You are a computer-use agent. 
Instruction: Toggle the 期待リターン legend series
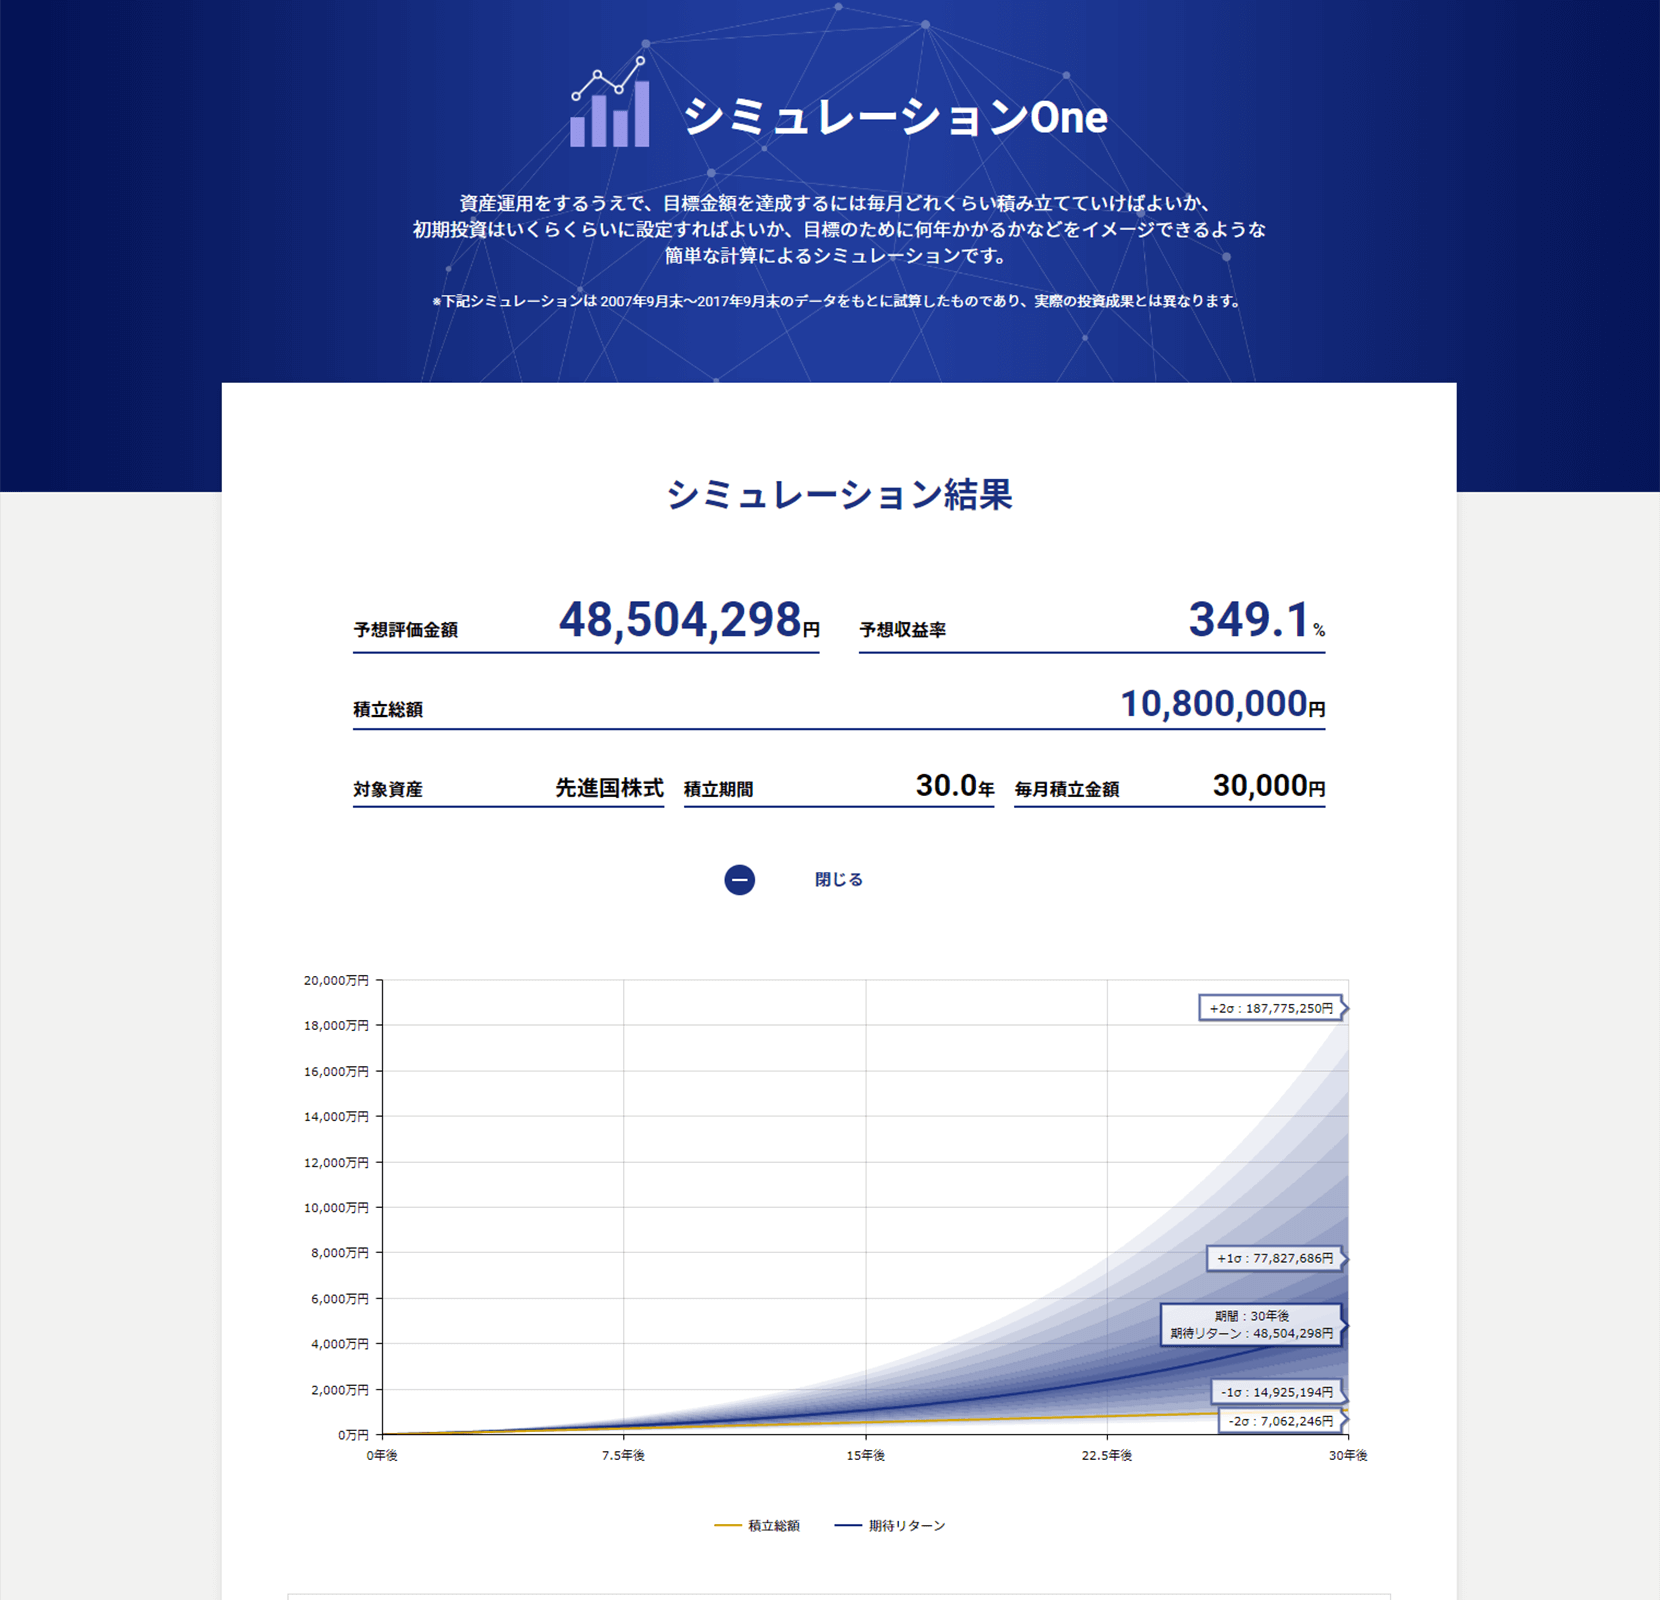890,1525
